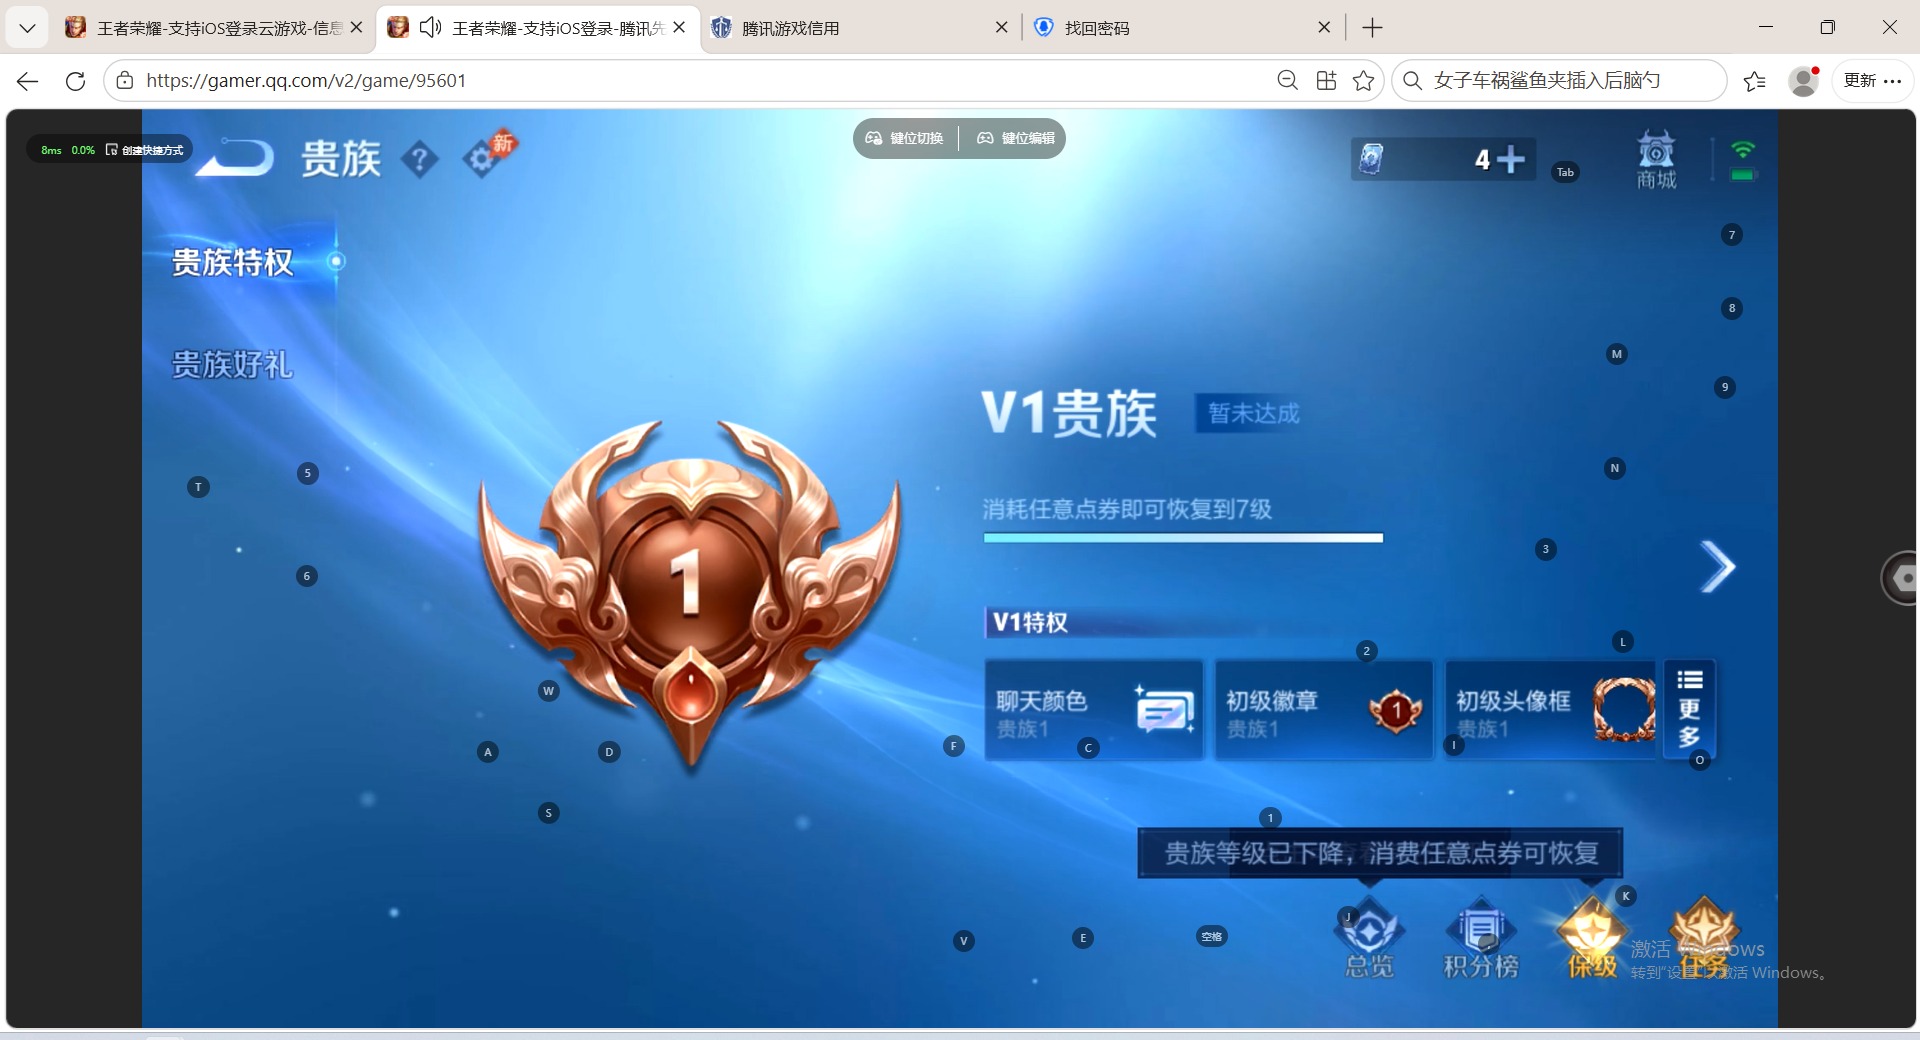The height and width of the screenshot is (1040, 1920).
Task: Add points with the plus icon
Action: 1509,159
